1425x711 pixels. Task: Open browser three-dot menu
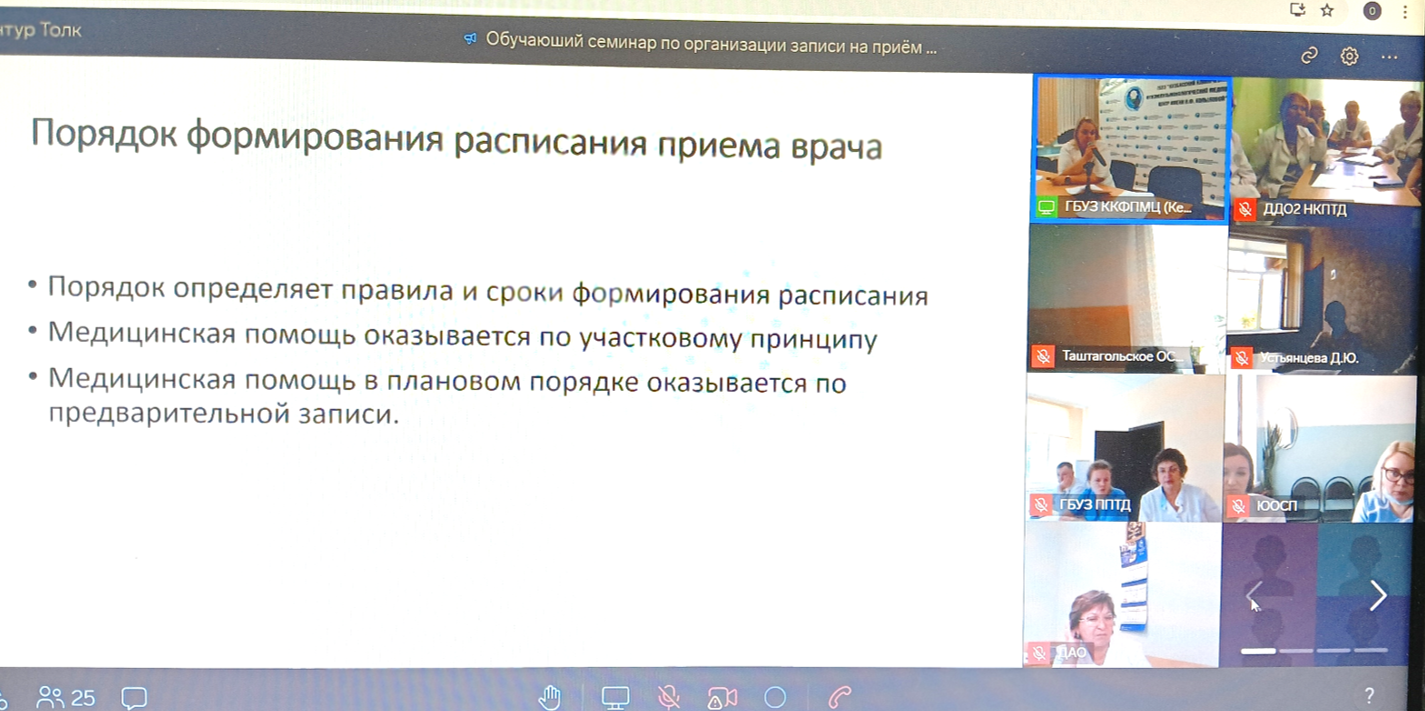[1405, 11]
